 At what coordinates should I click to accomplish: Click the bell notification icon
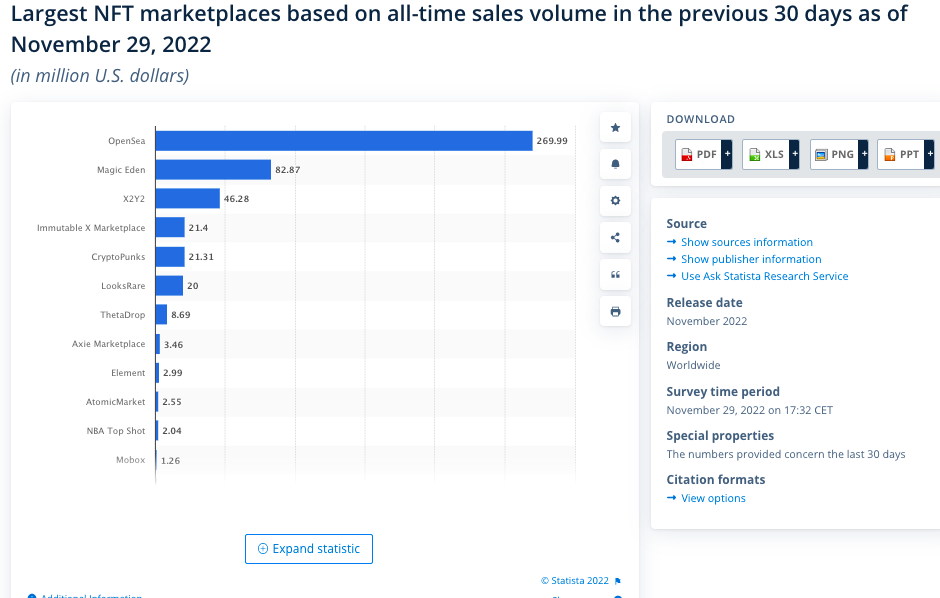[615, 164]
